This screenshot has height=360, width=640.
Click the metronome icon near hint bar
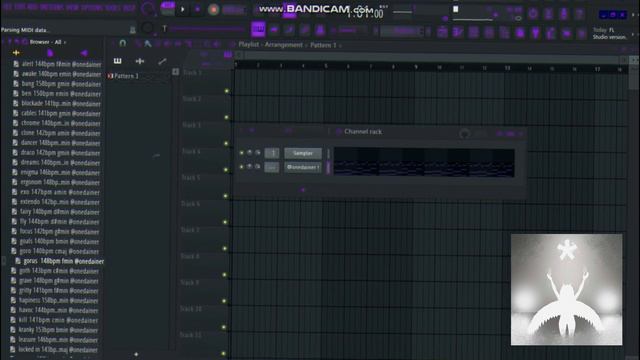click(132, 29)
